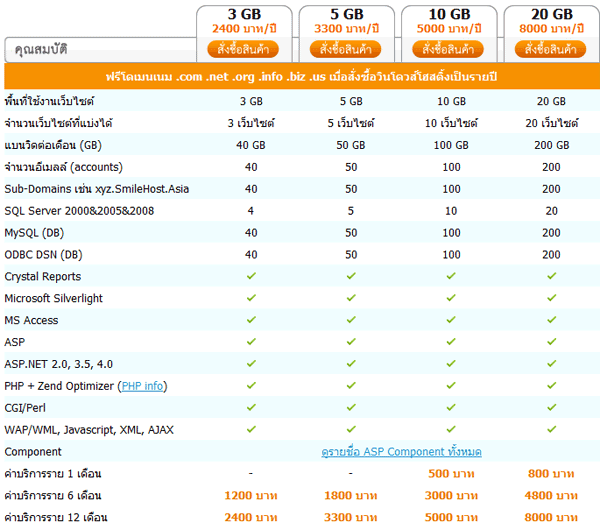Open the ASP Component list link

tap(401, 452)
